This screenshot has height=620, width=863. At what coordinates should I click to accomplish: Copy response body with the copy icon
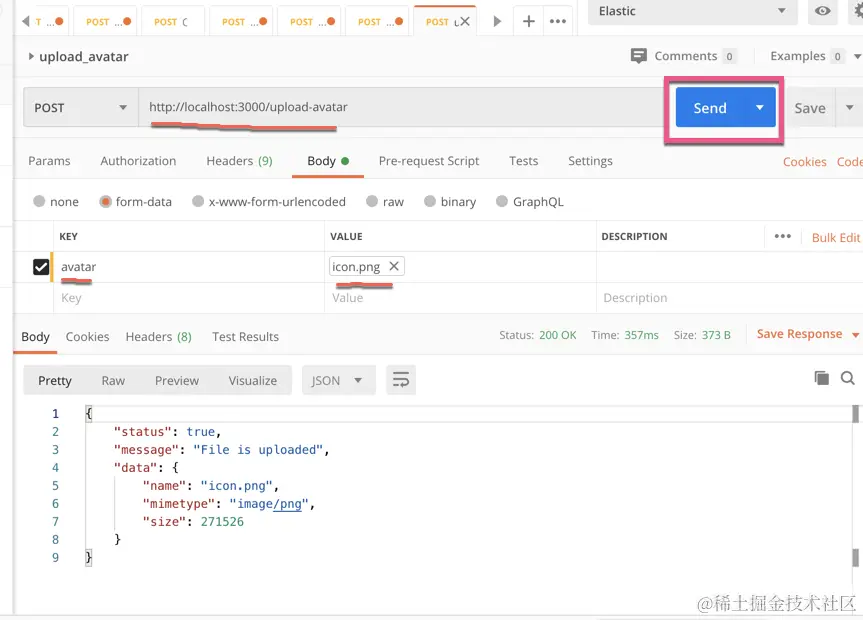tap(821, 378)
